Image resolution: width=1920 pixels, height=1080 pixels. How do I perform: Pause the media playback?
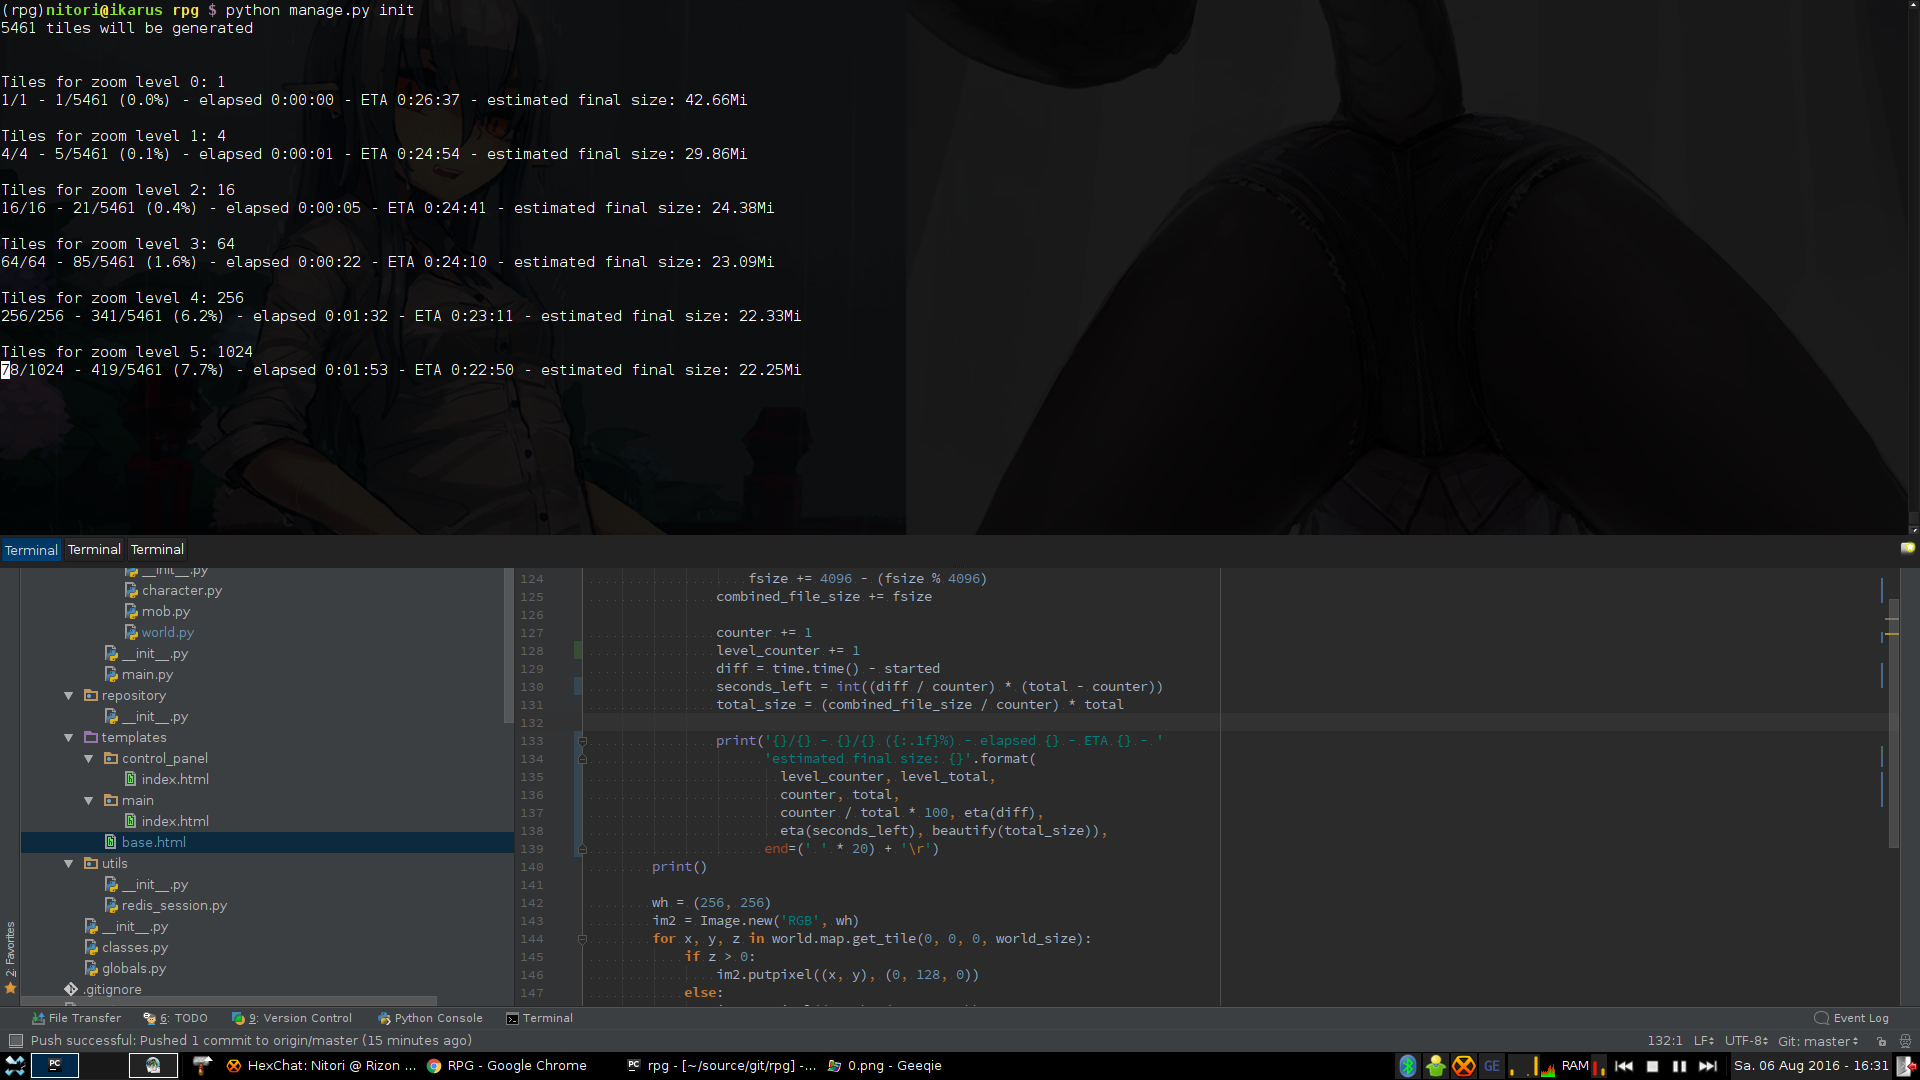click(1680, 1066)
